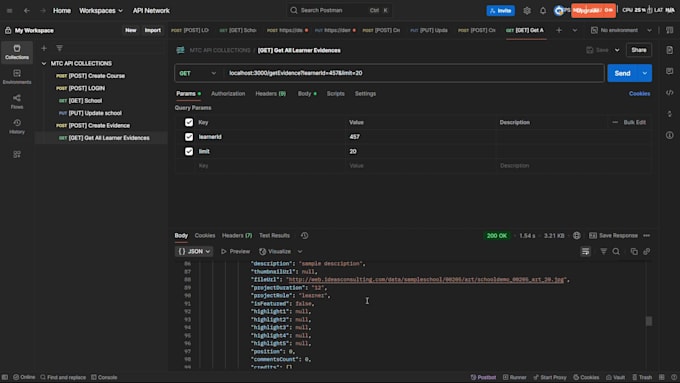Open the Flows sidebar panel
Image resolution: width=680 pixels, height=383 pixels.
[x=17, y=101]
